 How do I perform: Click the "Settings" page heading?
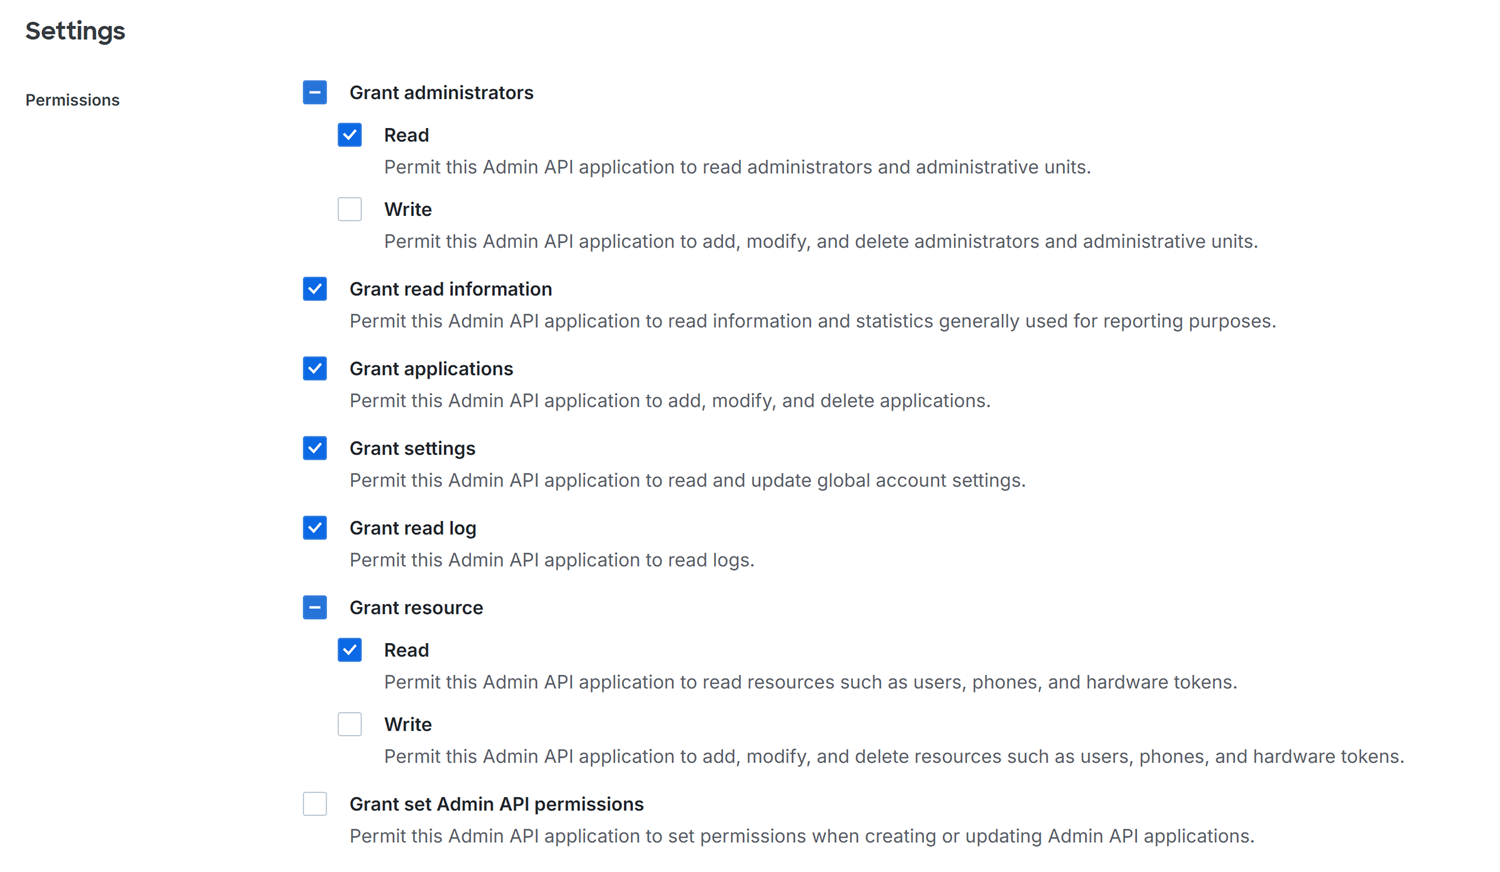coord(75,31)
